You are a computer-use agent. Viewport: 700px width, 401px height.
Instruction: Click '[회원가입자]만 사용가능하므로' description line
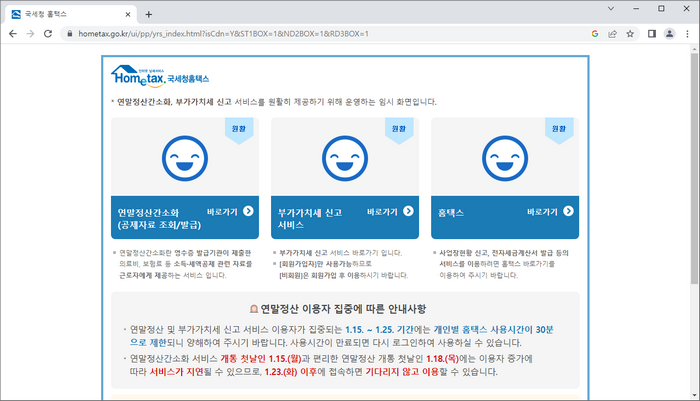(x=325, y=264)
